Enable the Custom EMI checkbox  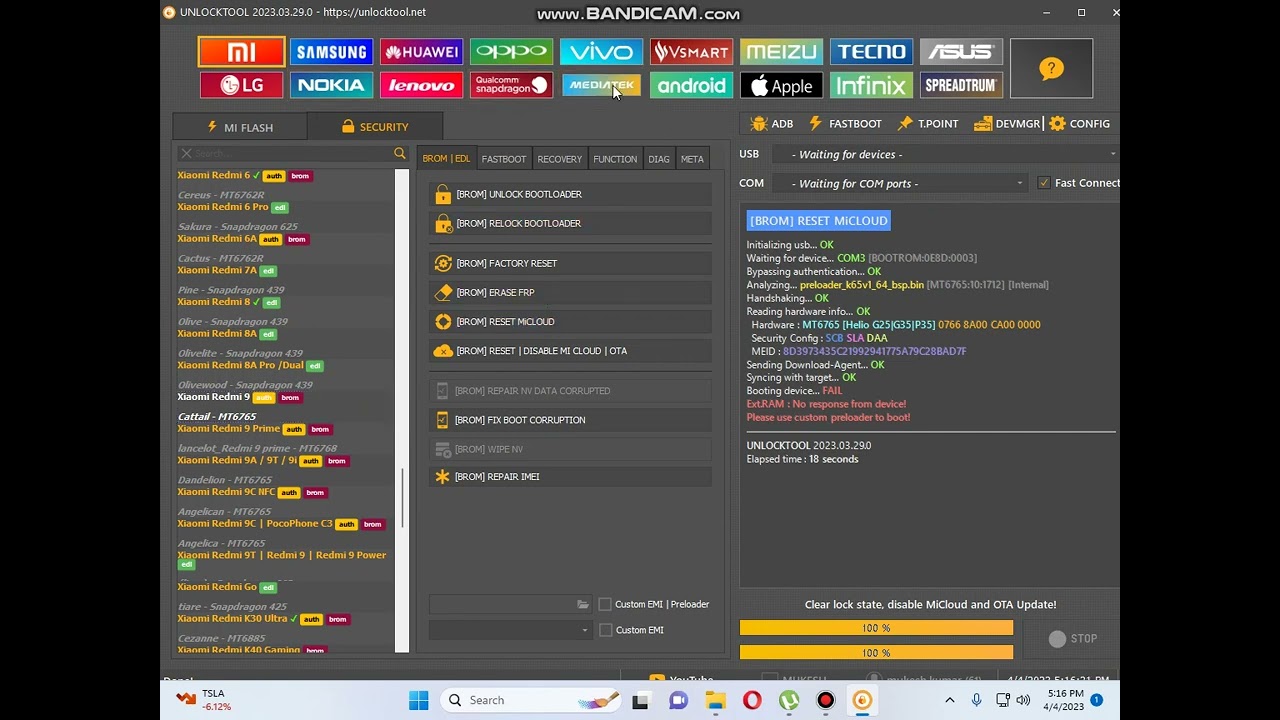pyautogui.click(x=605, y=630)
